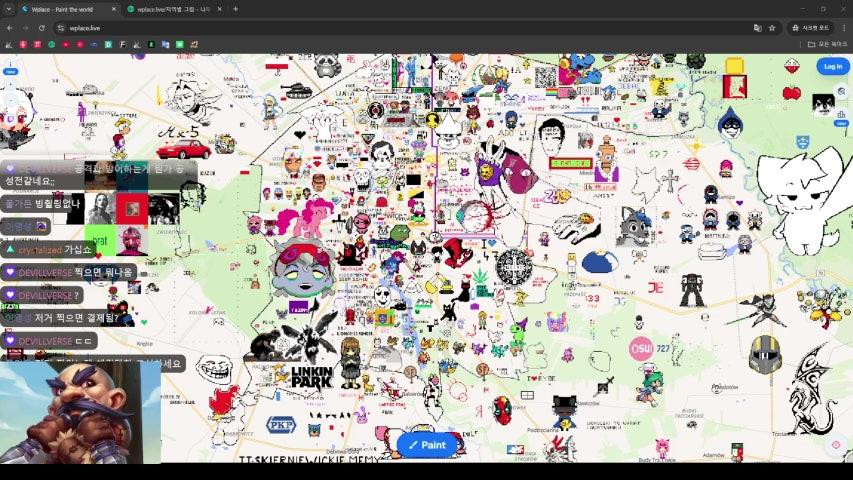This screenshot has width=853, height=480.
Task: Click the site settings icon in address bar
Action: (x=61, y=28)
